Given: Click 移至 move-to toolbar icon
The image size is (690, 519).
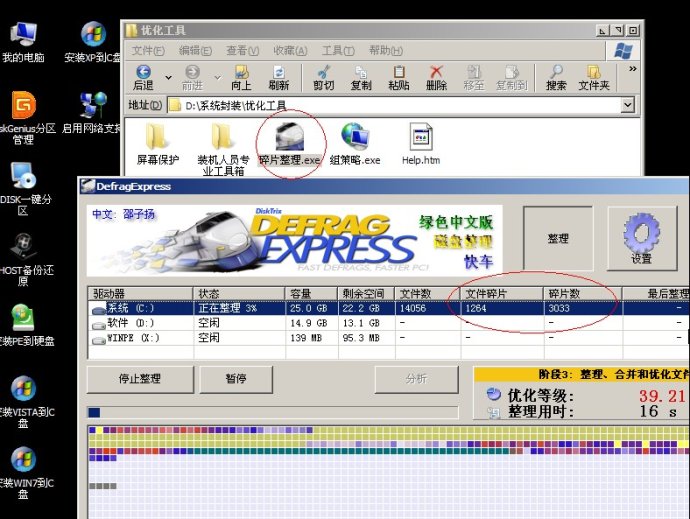Looking at the screenshot, I should (474, 77).
